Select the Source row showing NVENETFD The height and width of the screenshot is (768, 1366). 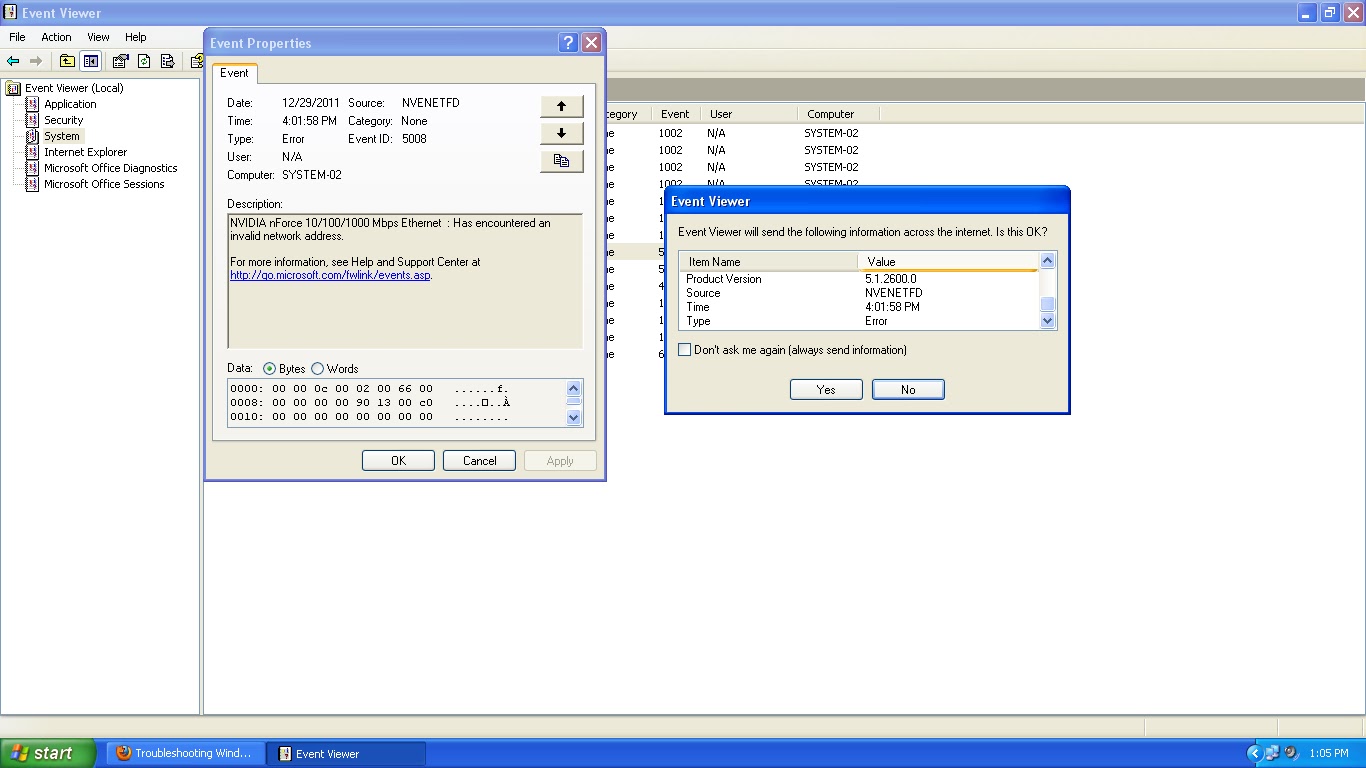click(x=859, y=293)
